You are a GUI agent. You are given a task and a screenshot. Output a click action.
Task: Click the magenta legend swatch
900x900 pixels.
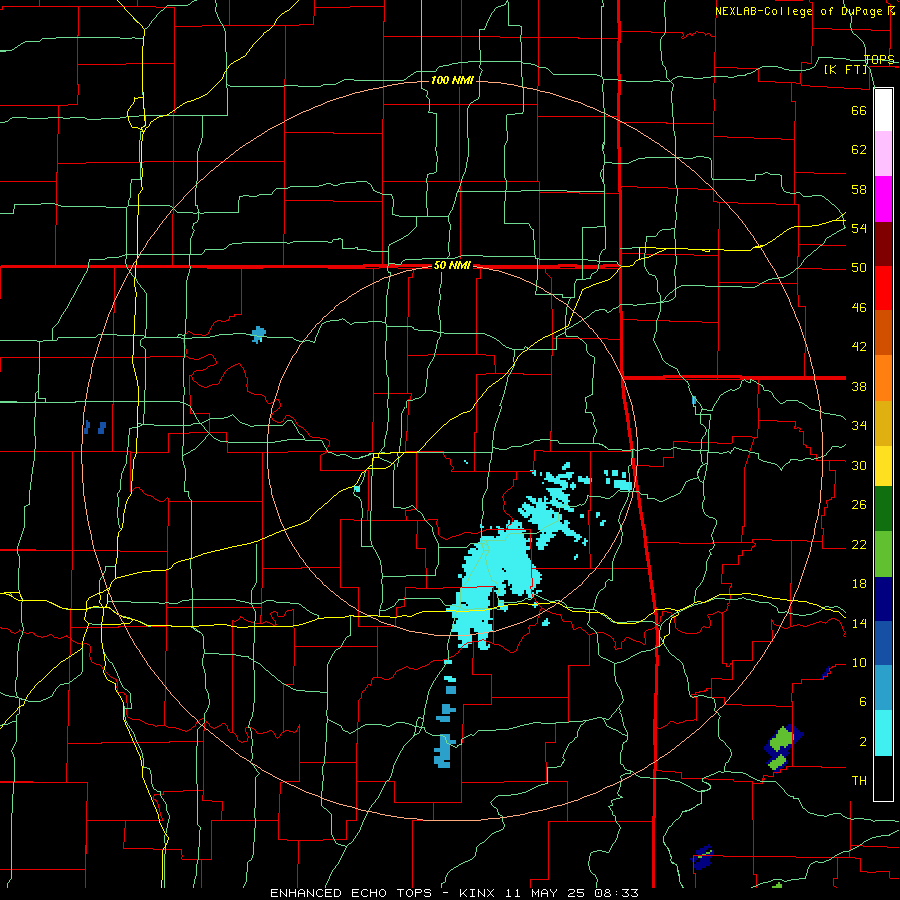[883, 199]
